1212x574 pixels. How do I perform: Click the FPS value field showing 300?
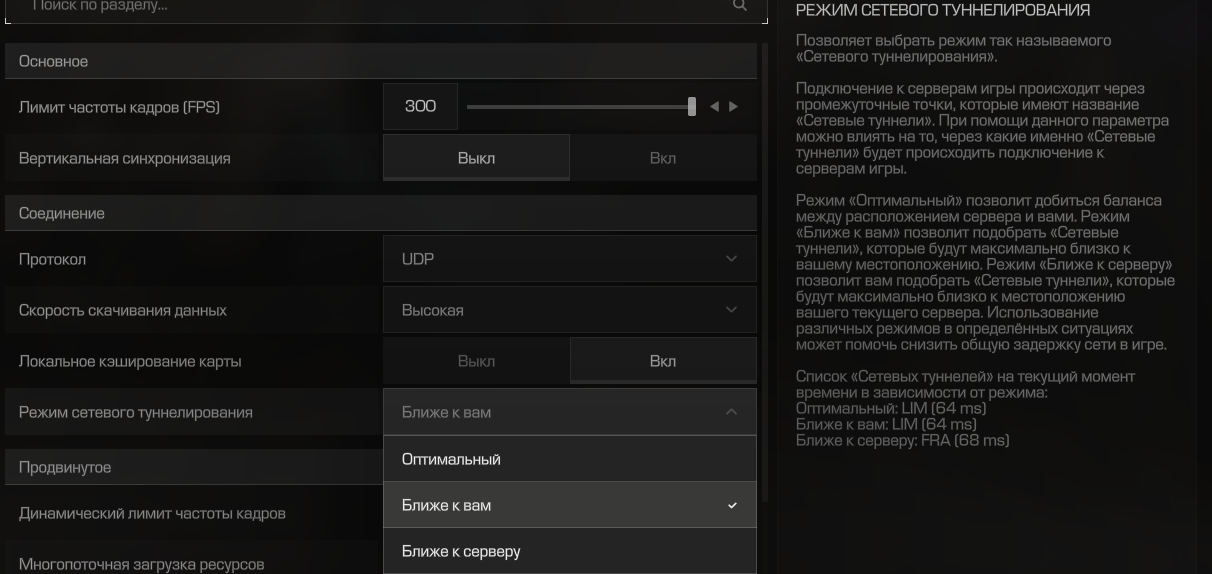[420, 107]
